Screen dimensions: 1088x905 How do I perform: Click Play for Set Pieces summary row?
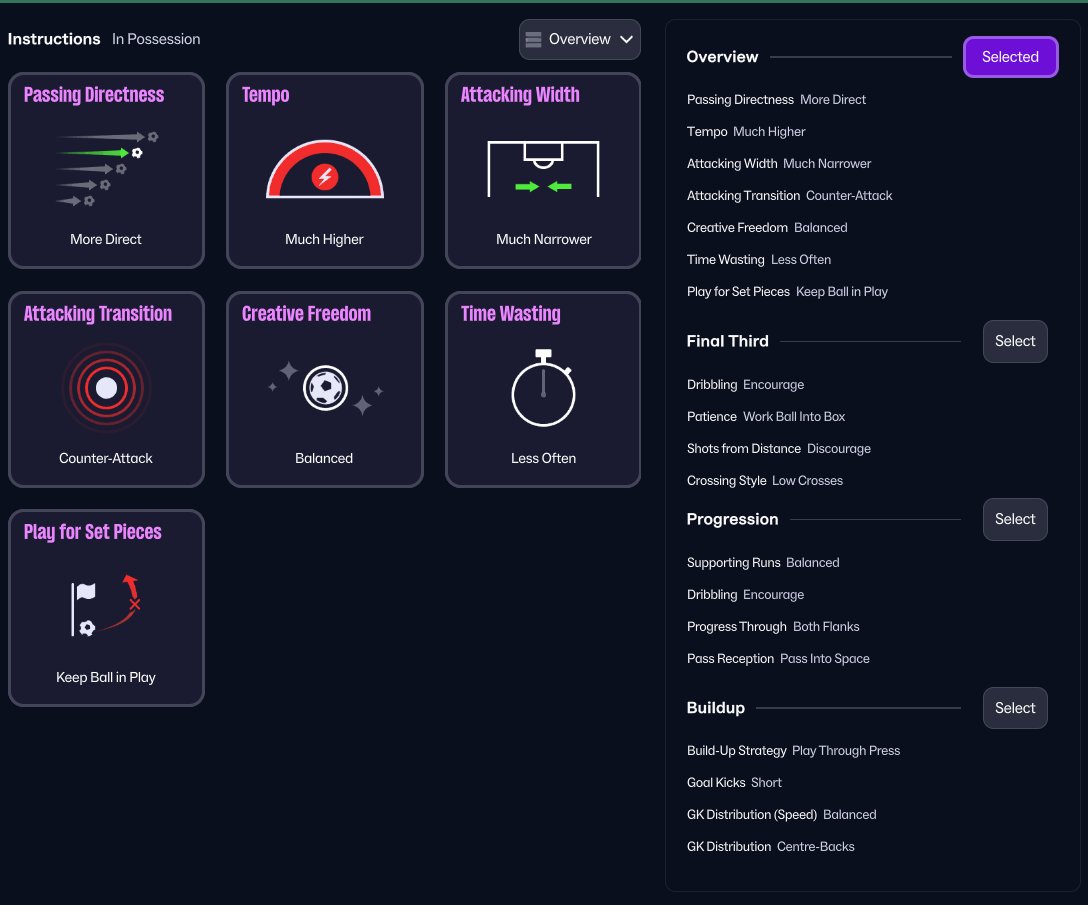787,291
